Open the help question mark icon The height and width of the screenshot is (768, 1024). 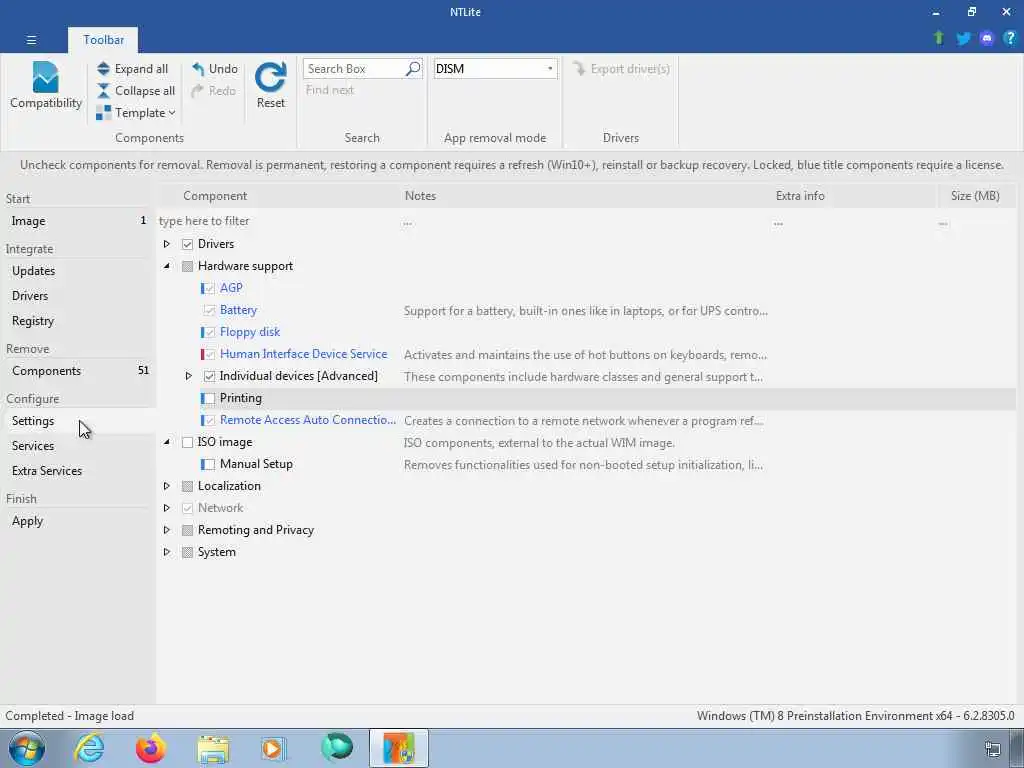click(x=1010, y=38)
